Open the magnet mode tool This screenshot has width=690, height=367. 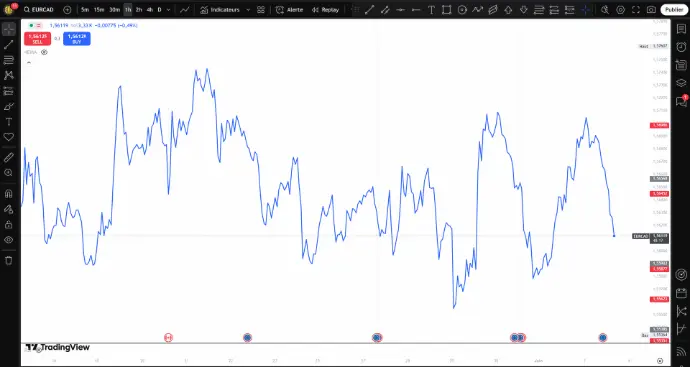(x=8, y=193)
